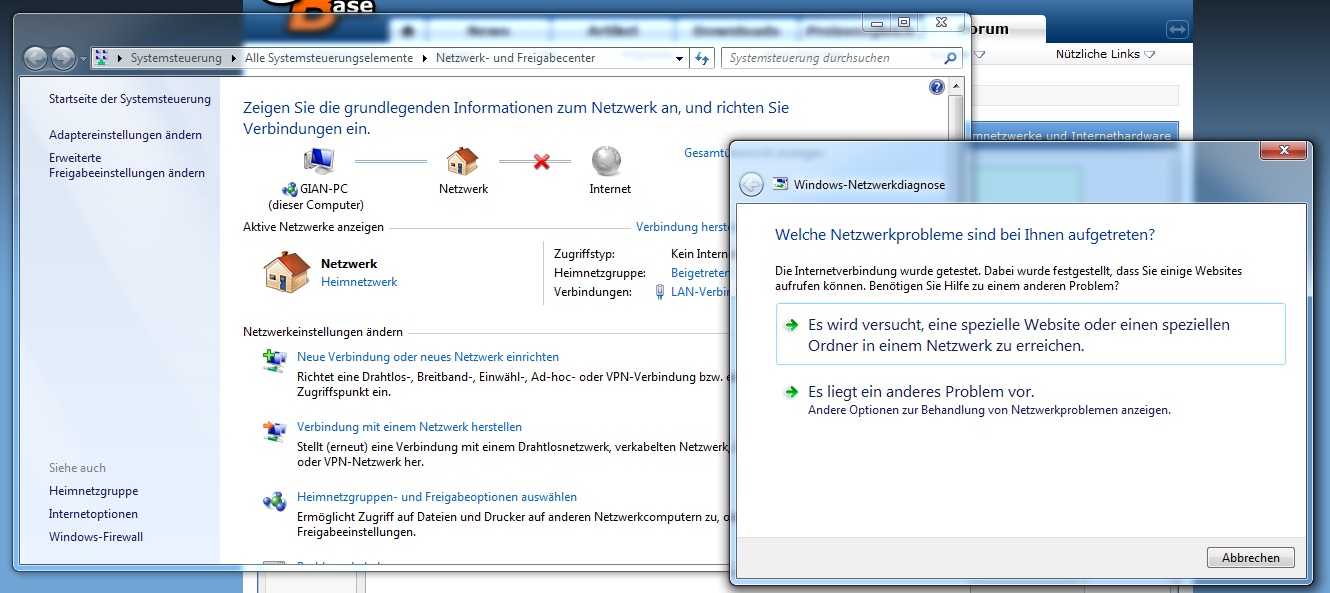Viewport: 1330px width, 593px height.
Task: Click the search magnifier icon
Action: (x=950, y=58)
